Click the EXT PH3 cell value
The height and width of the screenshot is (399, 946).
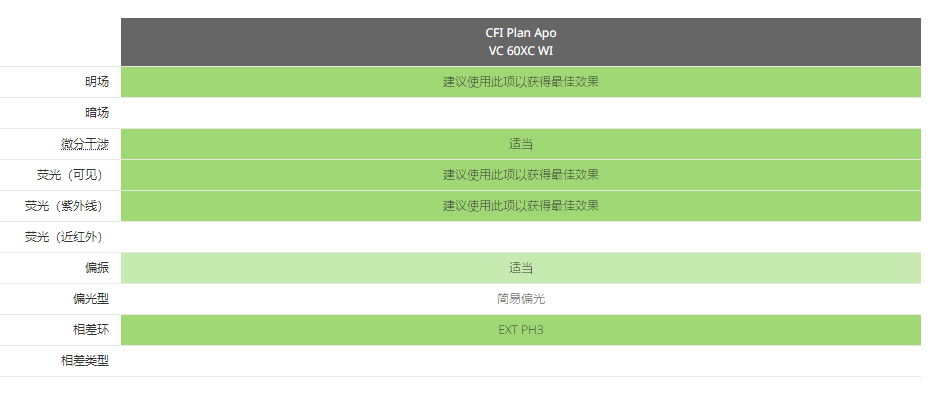(521, 330)
